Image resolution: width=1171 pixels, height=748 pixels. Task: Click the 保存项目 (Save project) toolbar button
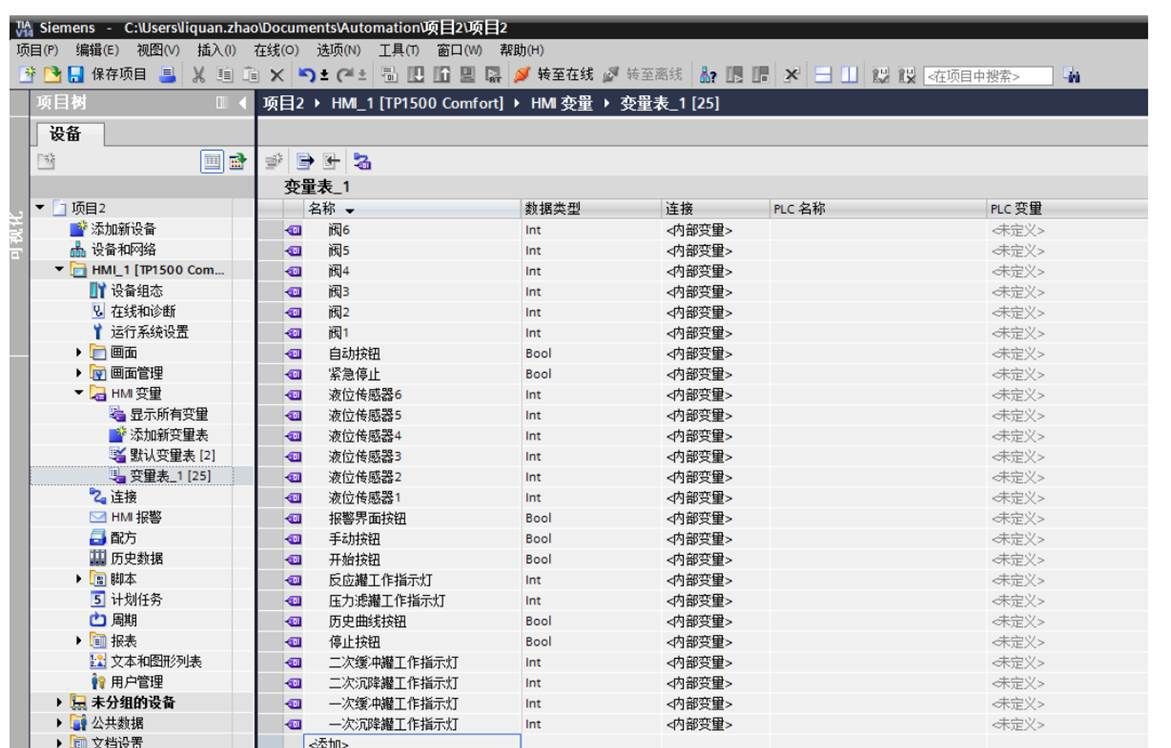point(108,75)
